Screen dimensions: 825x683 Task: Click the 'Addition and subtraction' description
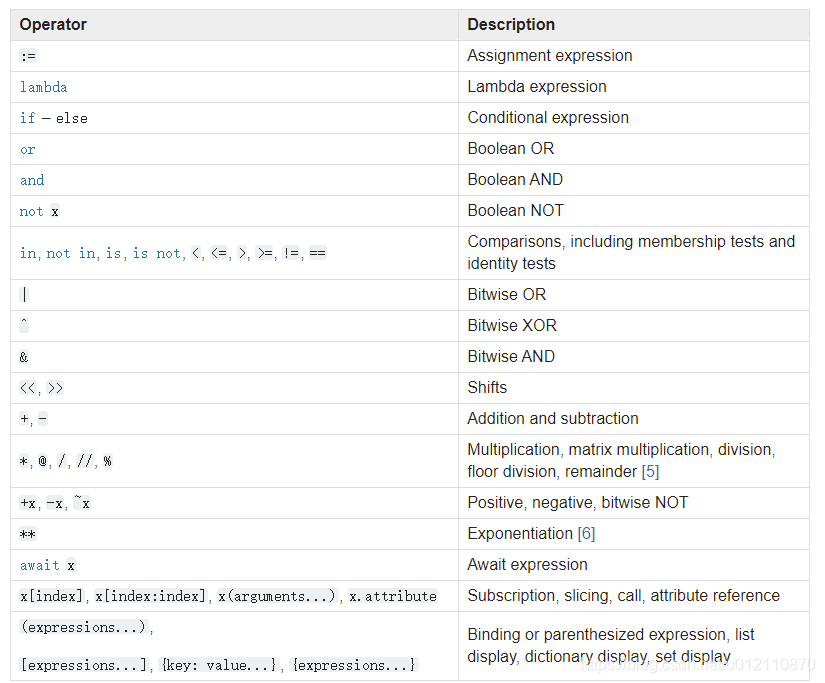pyautogui.click(x=553, y=418)
